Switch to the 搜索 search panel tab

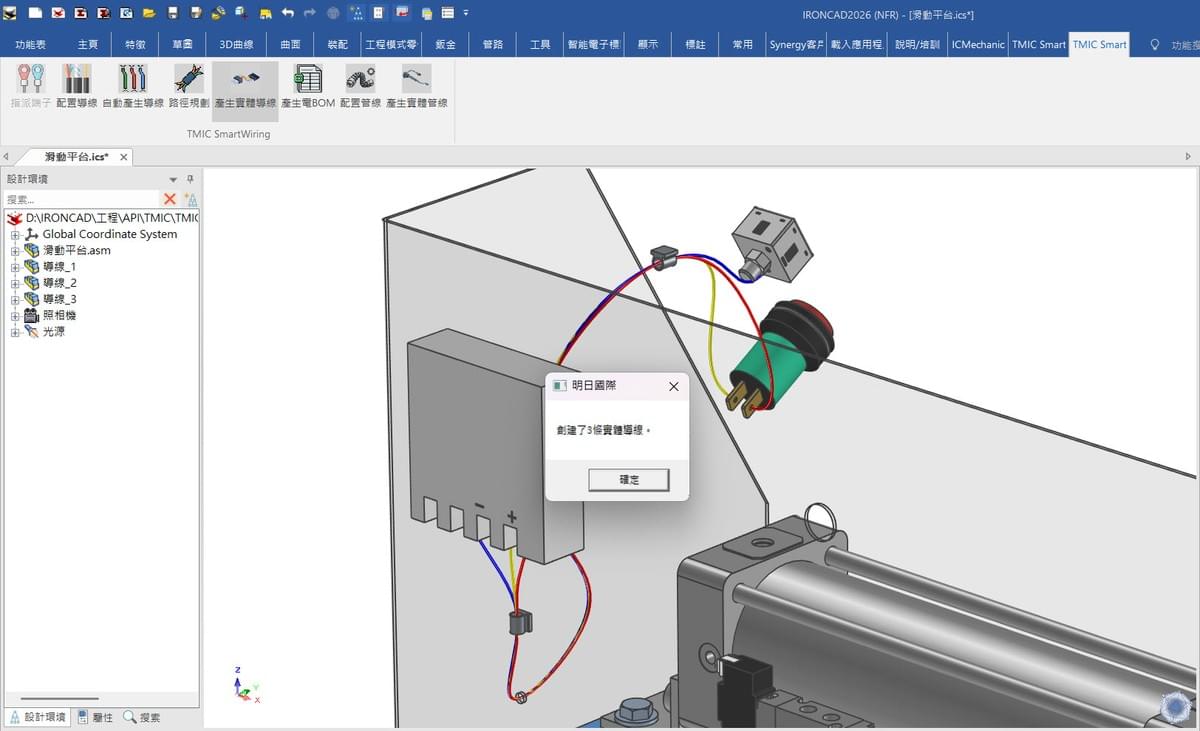tap(142, 717)
